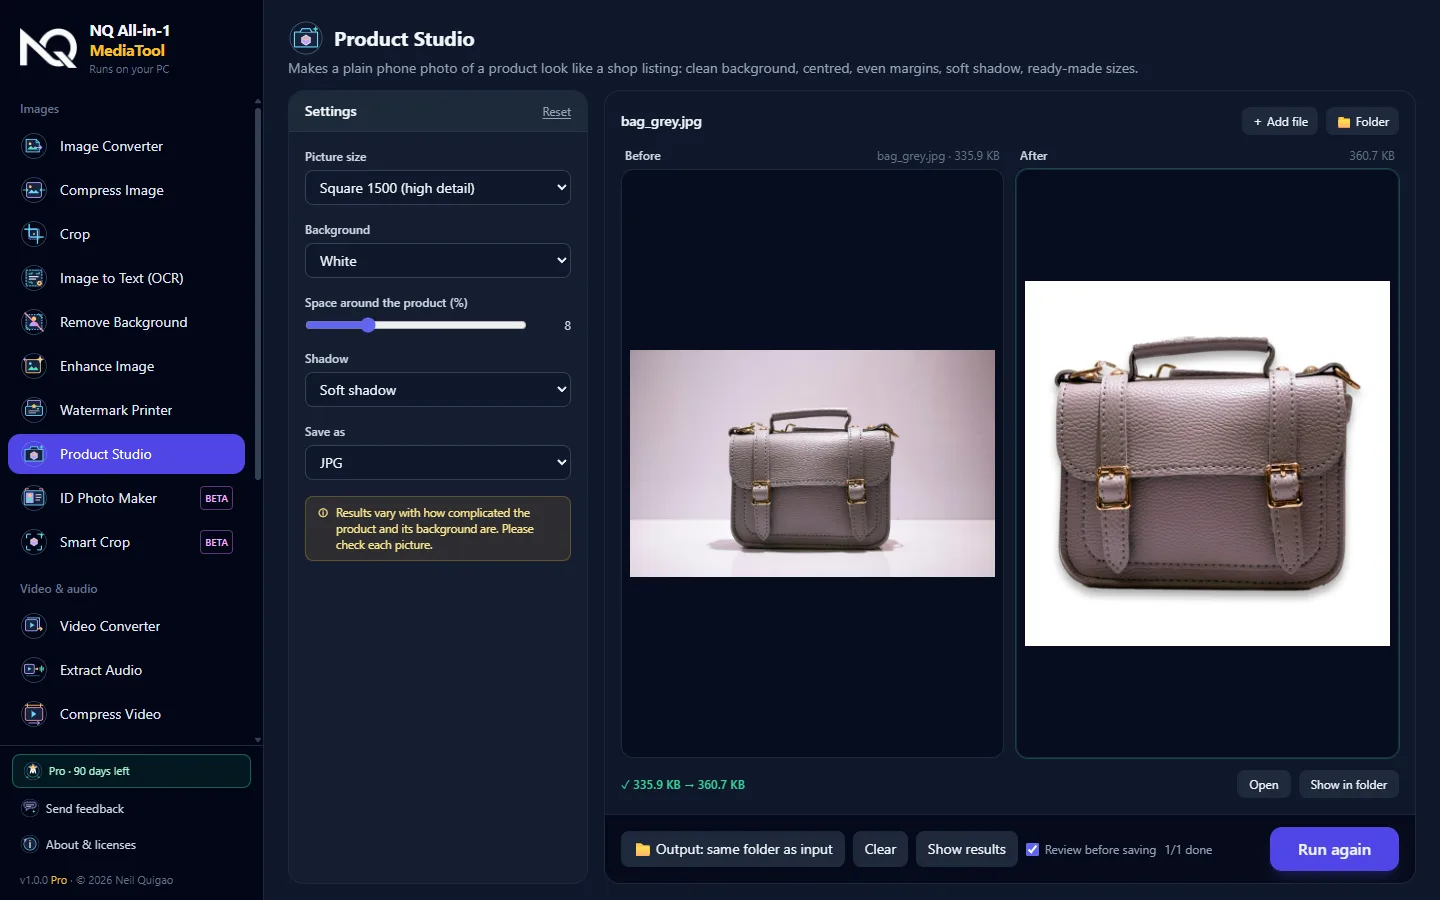
Task: Click the 335.9 KB → 360.7 KB status
Action: pyautogui.click(x=683, y=785)
